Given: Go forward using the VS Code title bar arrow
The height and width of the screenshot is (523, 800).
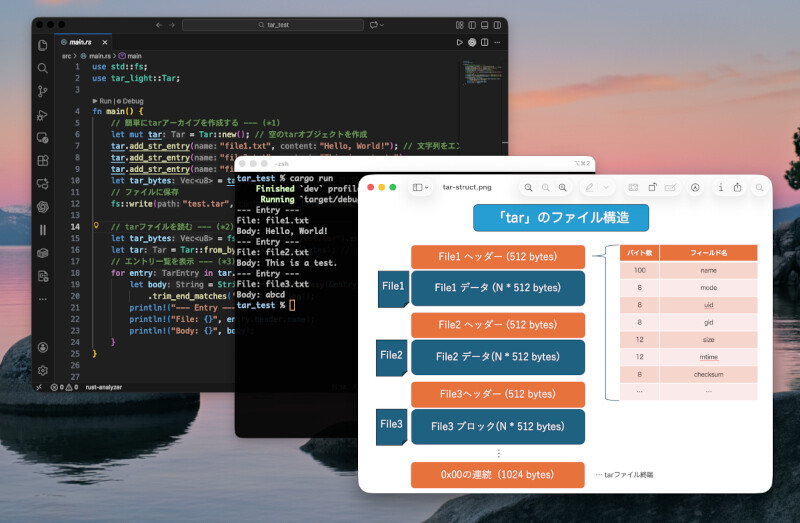Looking at the screenshot, I should 172,24.
